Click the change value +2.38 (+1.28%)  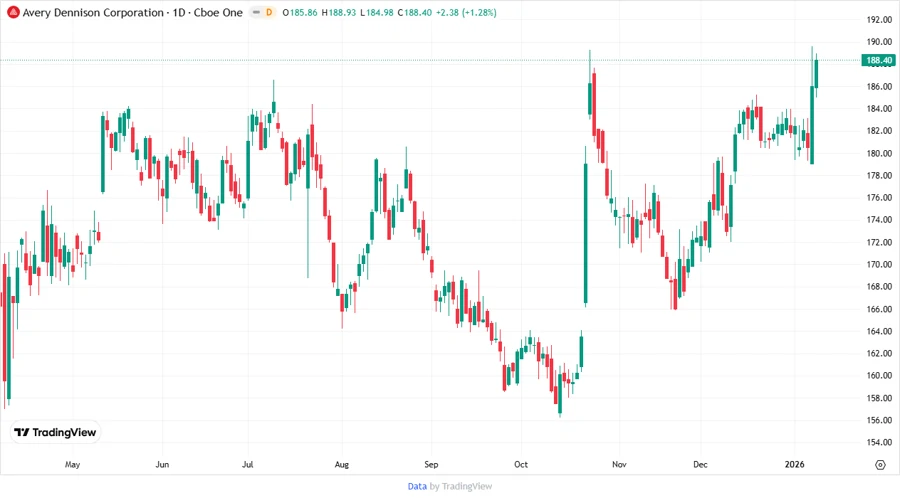click(x=466, y=12)
